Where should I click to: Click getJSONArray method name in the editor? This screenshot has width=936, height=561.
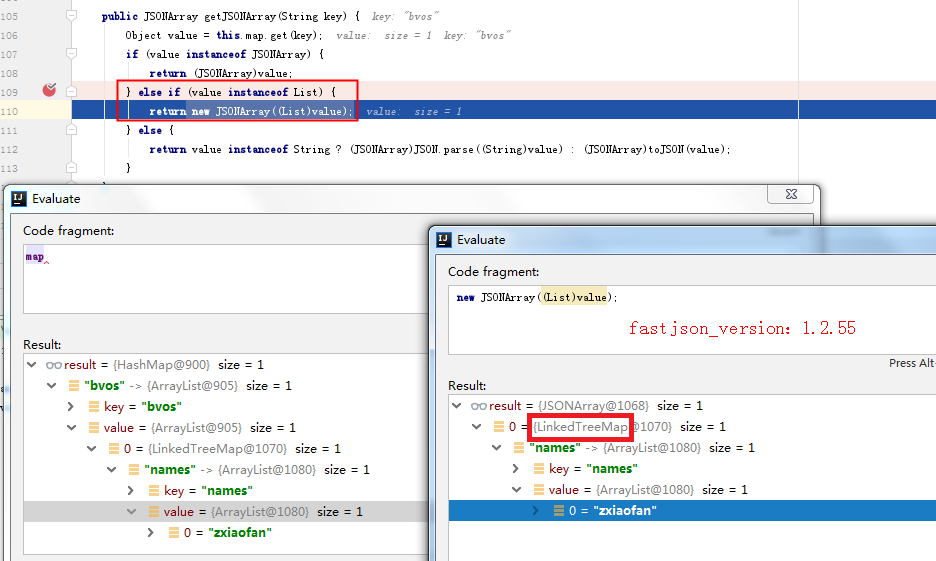coord(241,16)
